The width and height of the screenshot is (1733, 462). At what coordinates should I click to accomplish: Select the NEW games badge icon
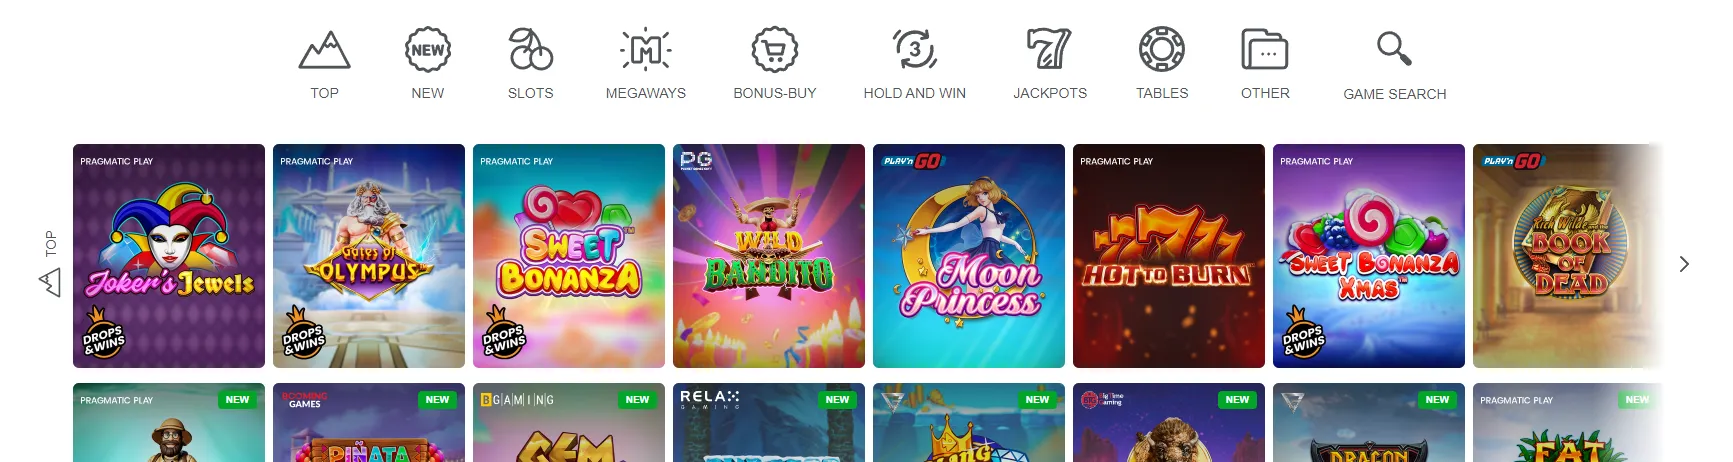pos(428,50)
